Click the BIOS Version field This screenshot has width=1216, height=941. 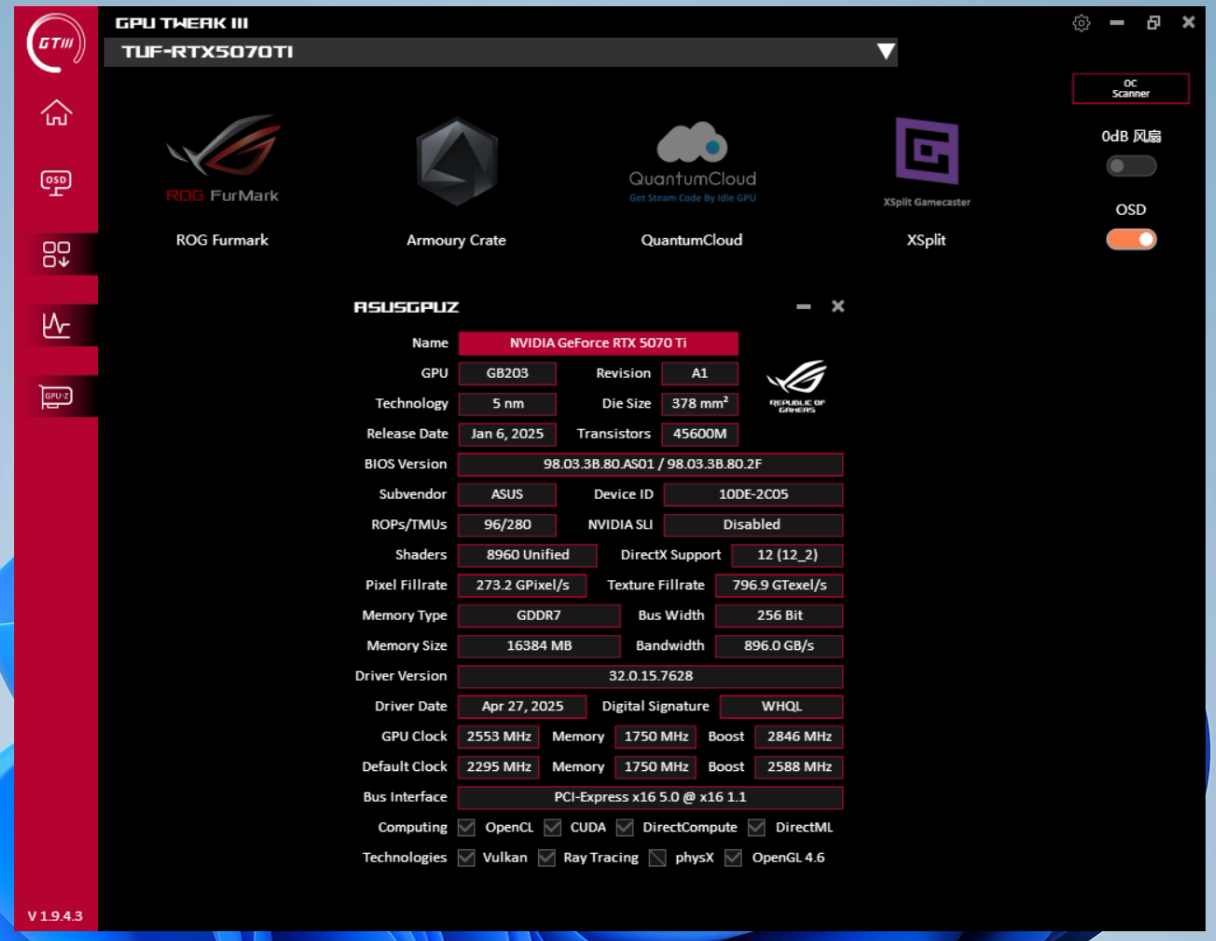(650, 464)
